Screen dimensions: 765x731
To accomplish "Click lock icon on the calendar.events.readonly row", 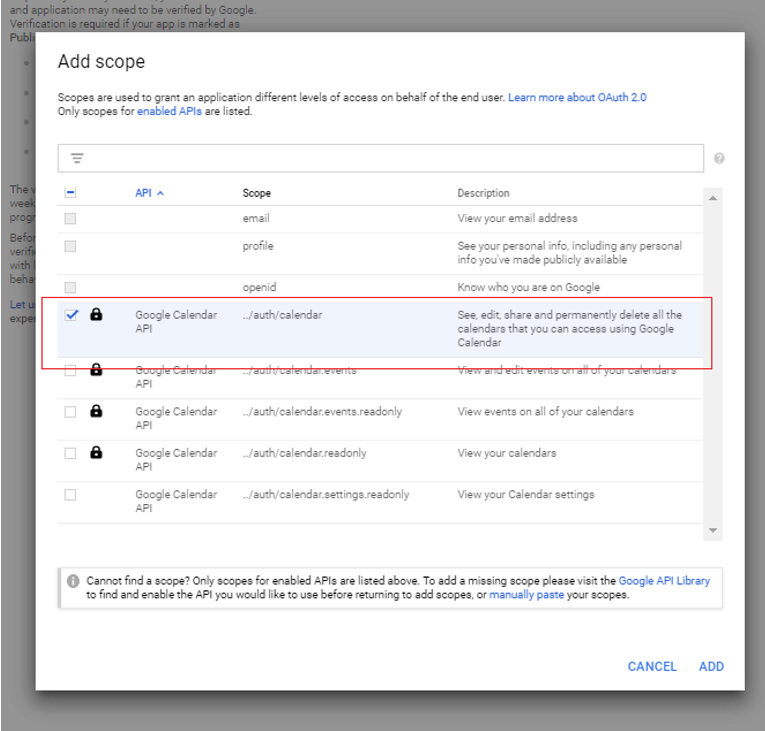I will click(96, 411).
